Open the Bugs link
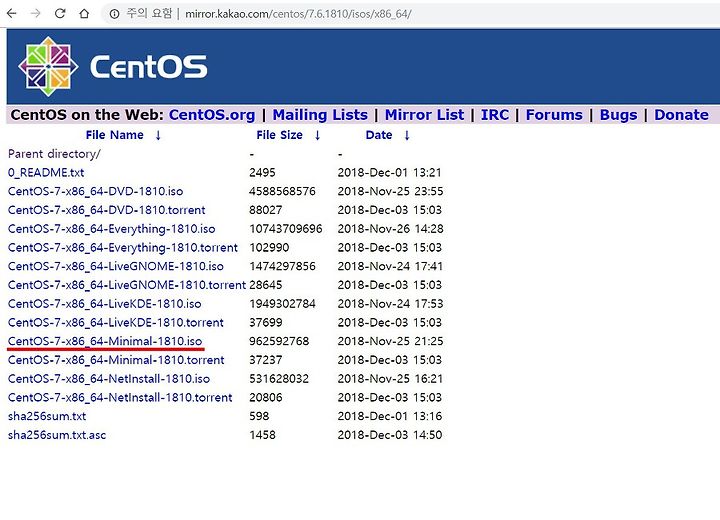 coord(618,115)
